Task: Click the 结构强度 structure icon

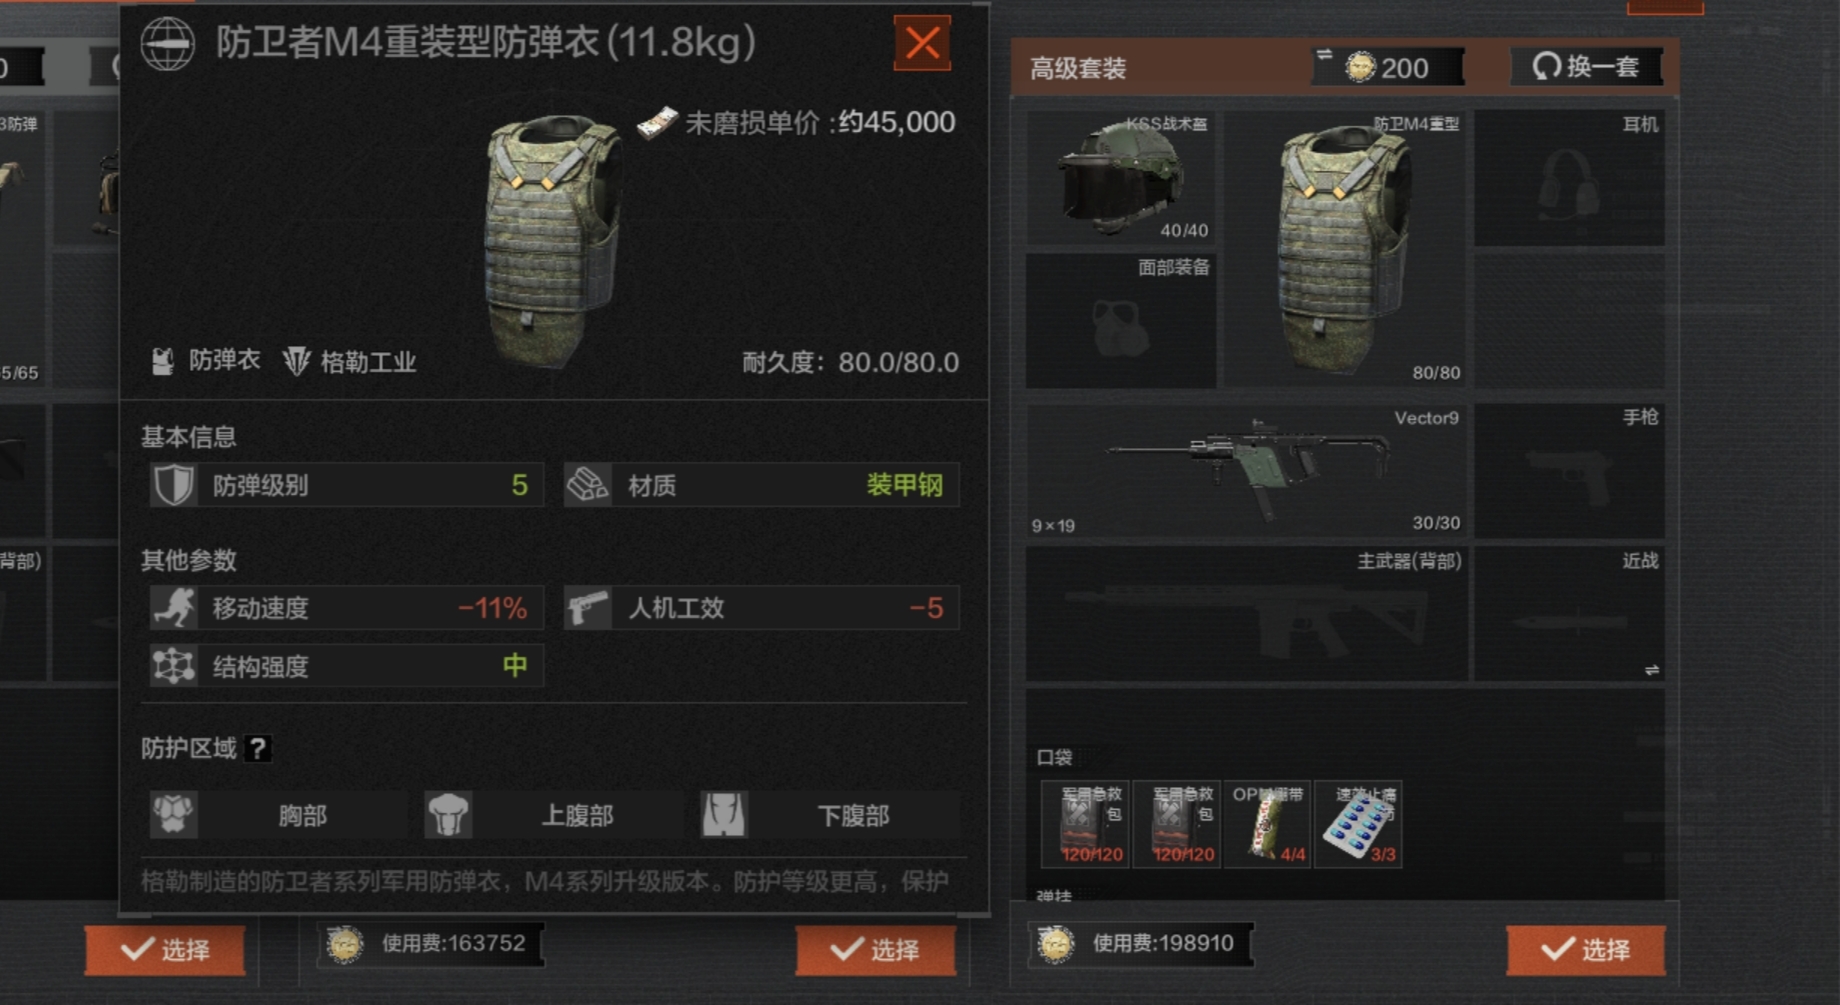Action: pyautogui.click(x=174, y=666)
